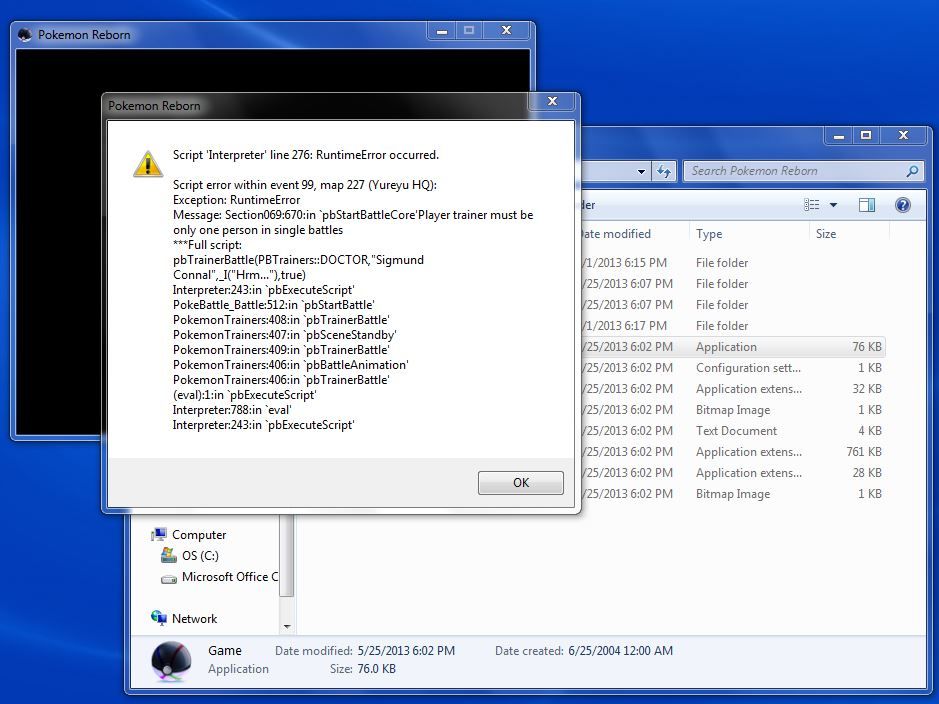The width and height of the screenshot is (939, 704).
Task: Open Explorer help with question mark icon
Action: pos(903,205)
